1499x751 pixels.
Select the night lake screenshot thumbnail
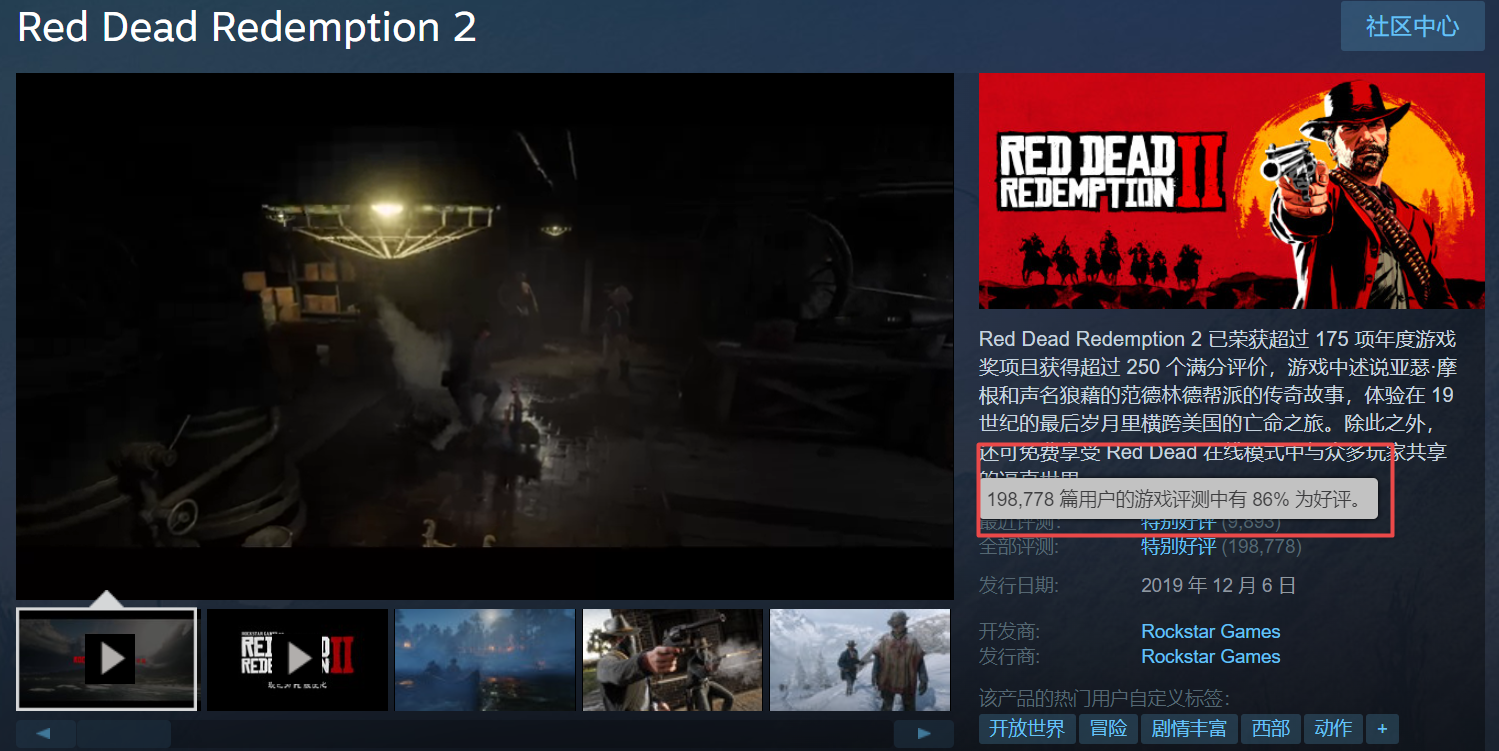[485, 660]
